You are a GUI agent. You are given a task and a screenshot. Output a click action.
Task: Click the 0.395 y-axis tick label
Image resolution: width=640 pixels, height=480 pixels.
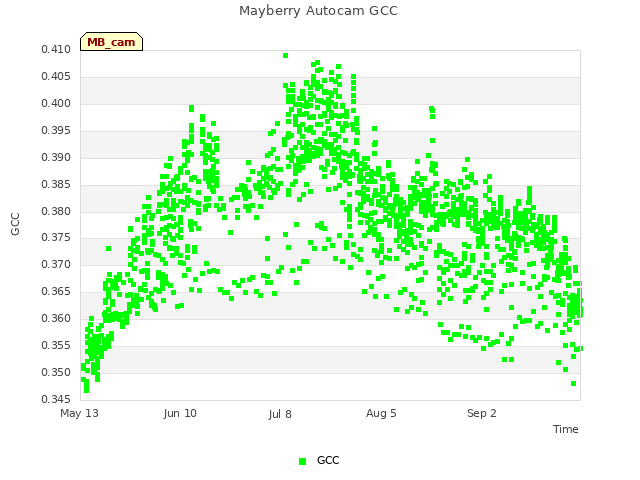pos(56,130)
